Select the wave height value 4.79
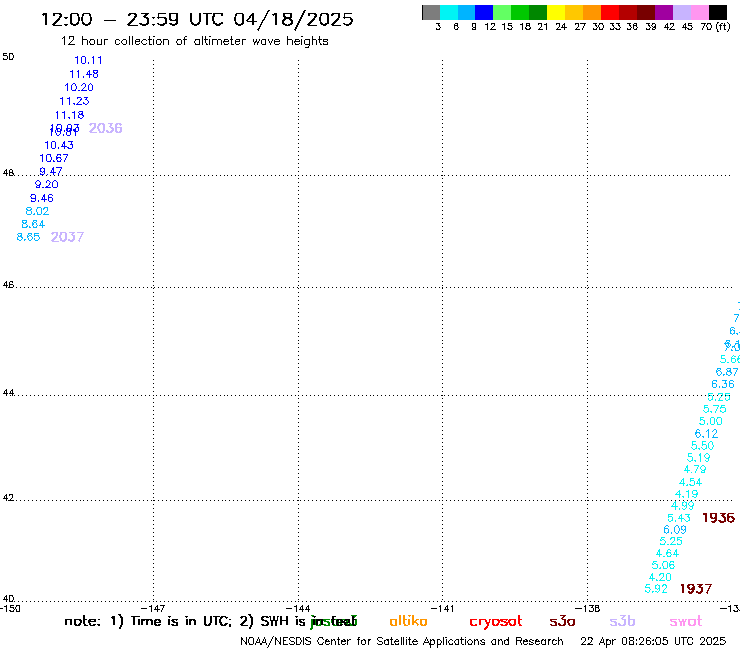The height and width of the screenshot is (650, 740). tap(695, 469)
